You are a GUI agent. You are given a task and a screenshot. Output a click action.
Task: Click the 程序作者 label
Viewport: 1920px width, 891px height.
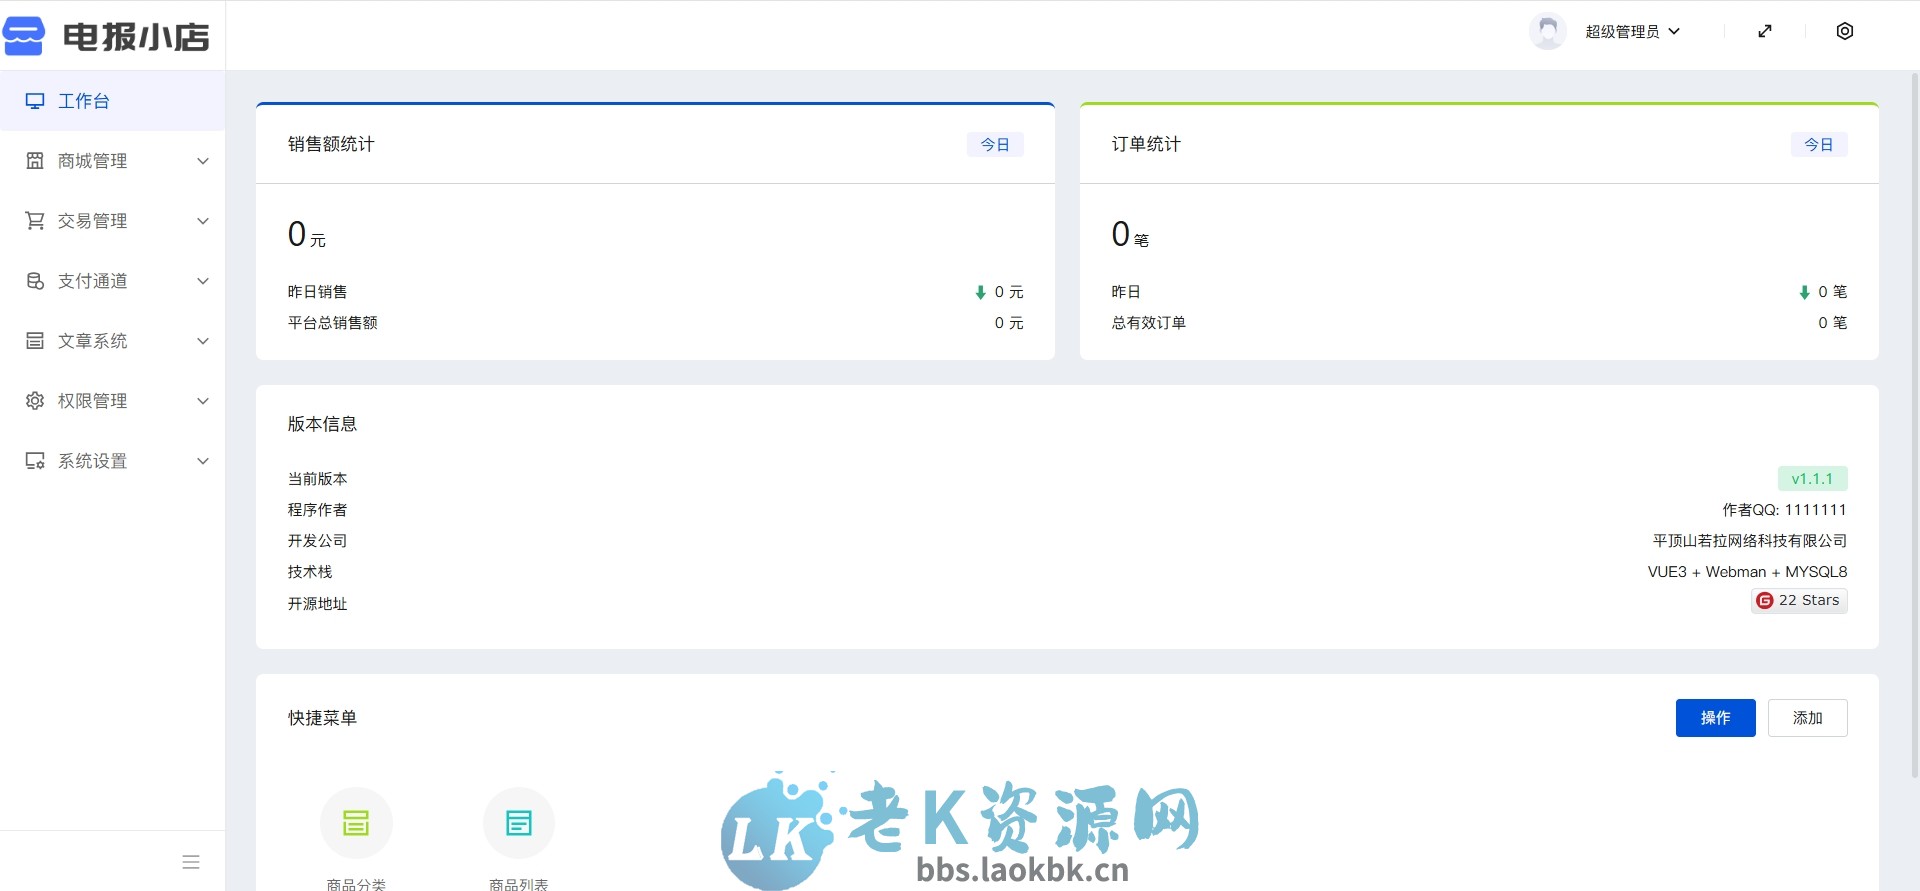318,510
